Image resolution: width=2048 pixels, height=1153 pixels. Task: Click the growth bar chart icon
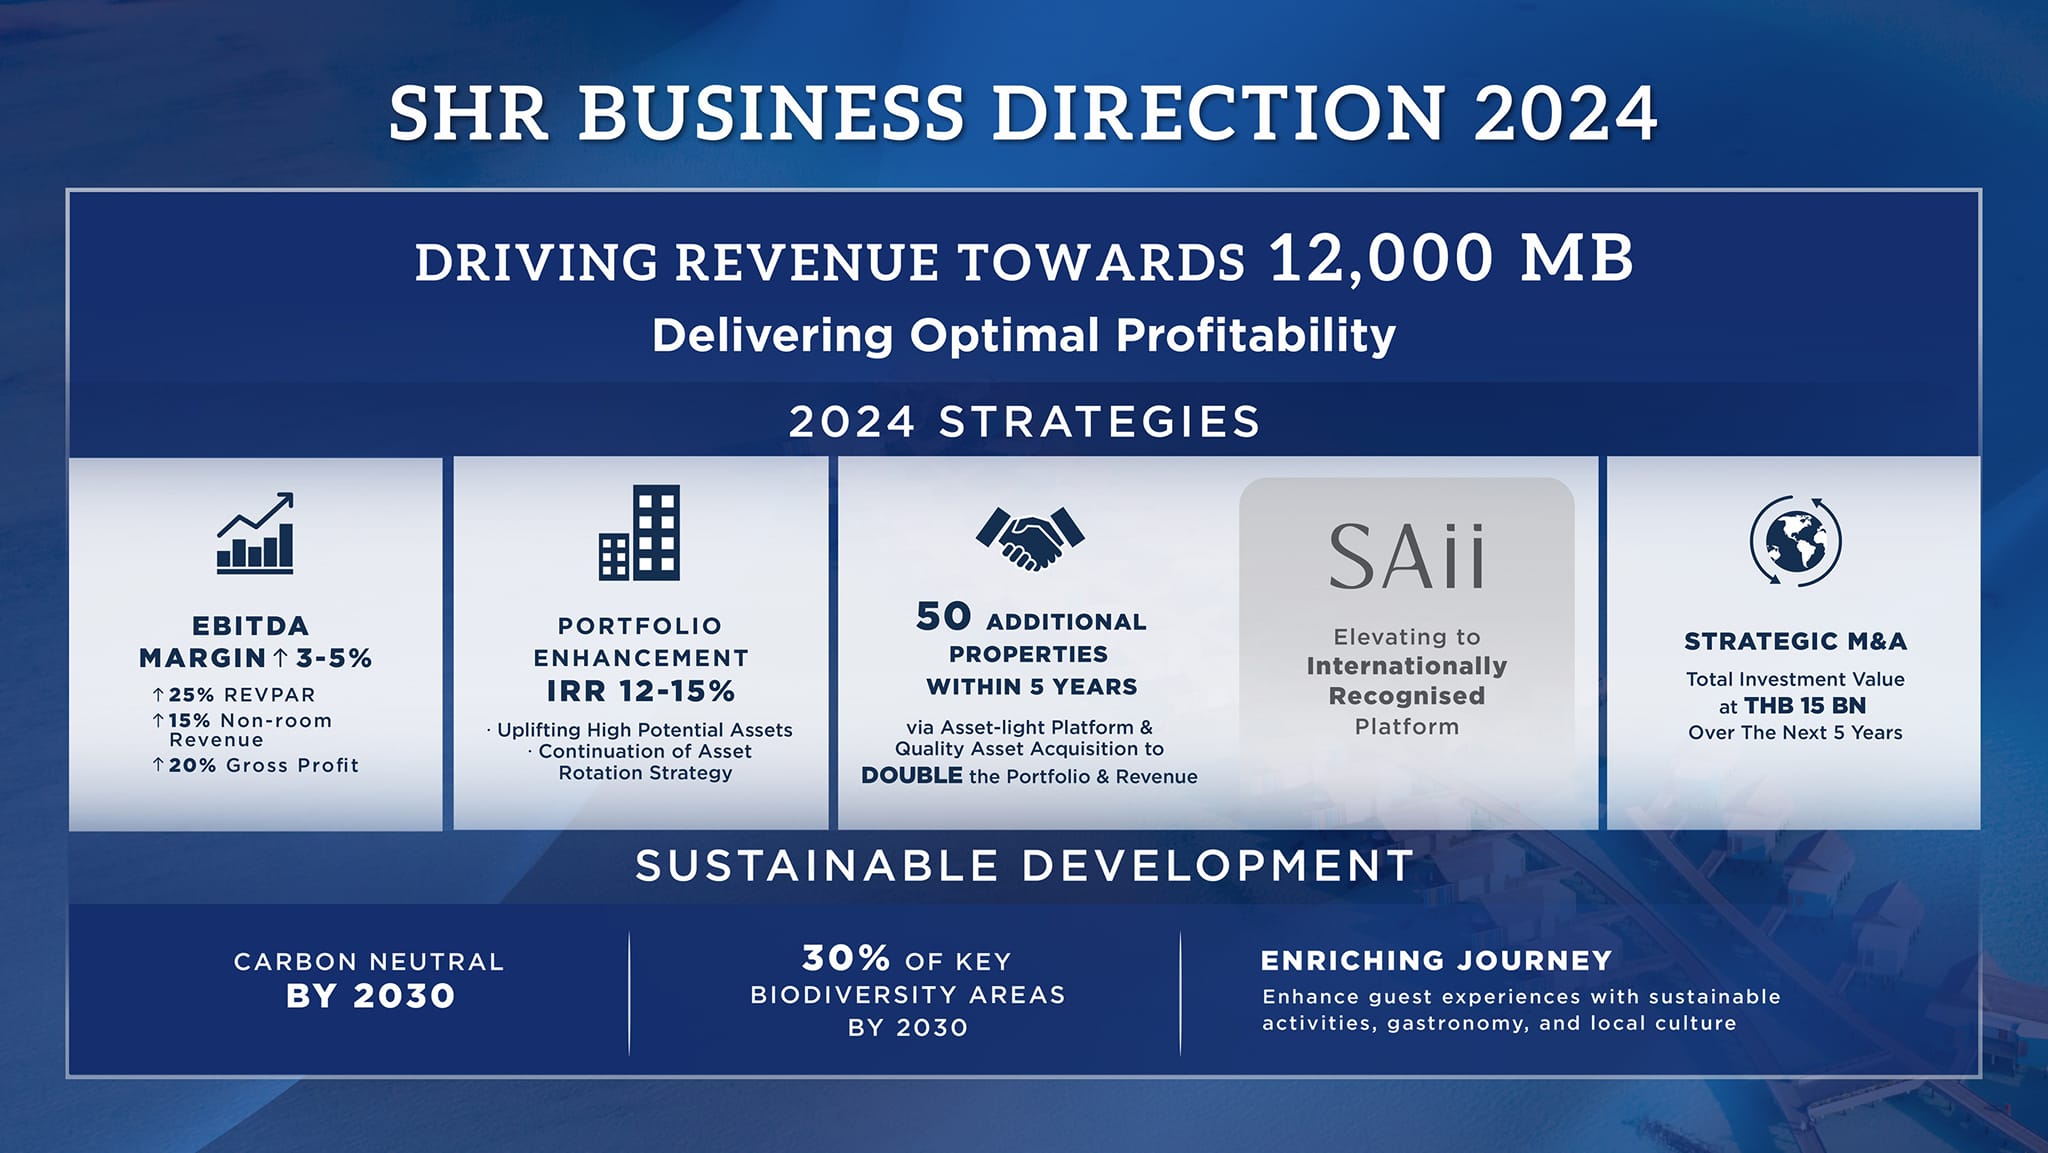255,533
